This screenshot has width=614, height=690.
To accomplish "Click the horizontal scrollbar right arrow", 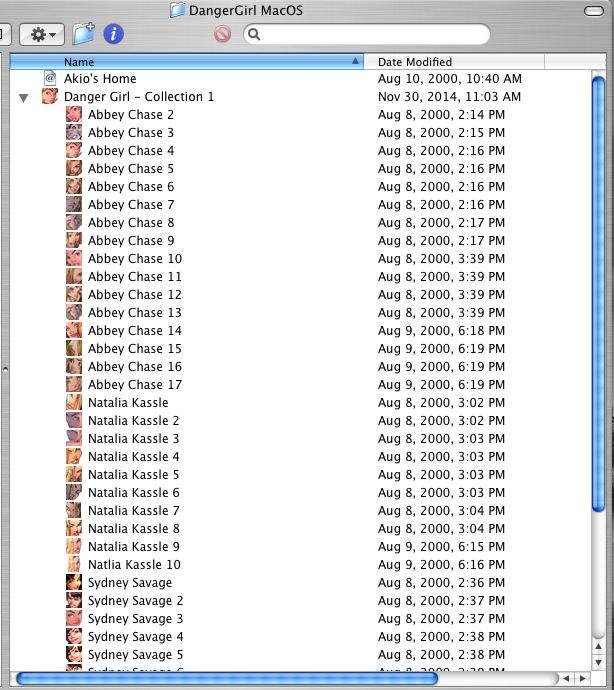I will pyautogui.click(x=582, y=679).
